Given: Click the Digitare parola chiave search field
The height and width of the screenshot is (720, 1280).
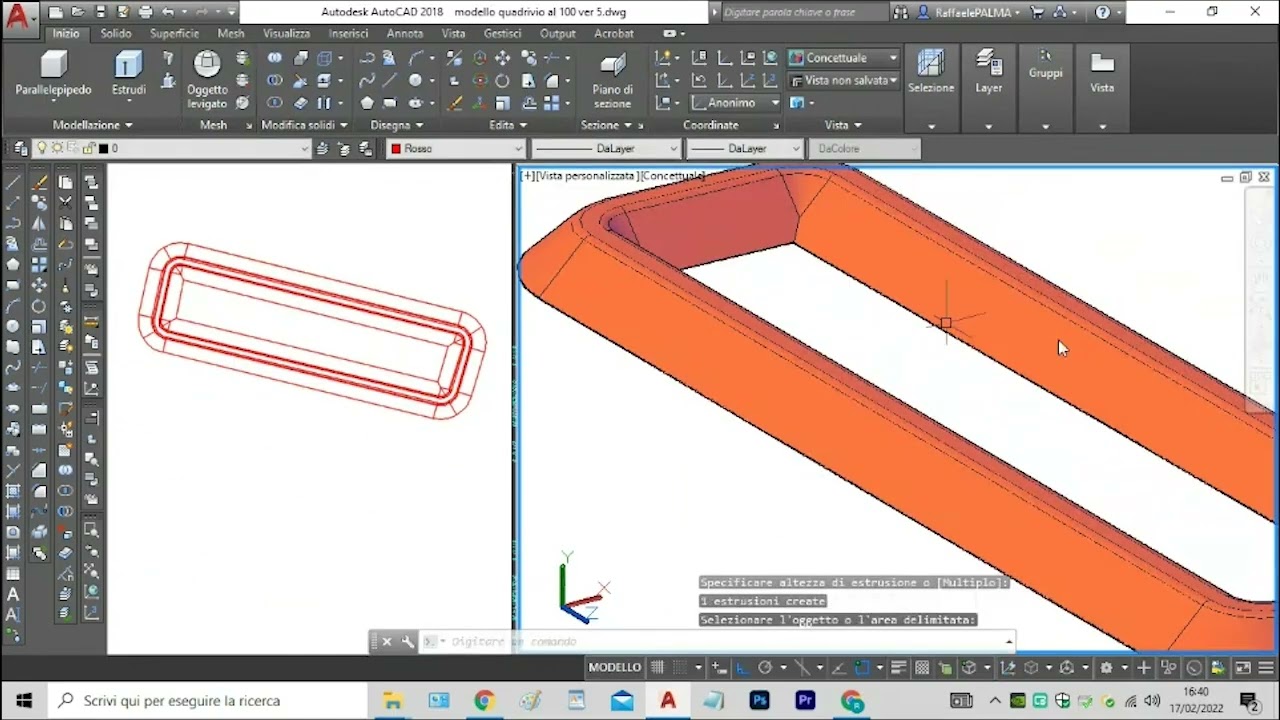Looking at the screenshot, I should click(803, 12).
